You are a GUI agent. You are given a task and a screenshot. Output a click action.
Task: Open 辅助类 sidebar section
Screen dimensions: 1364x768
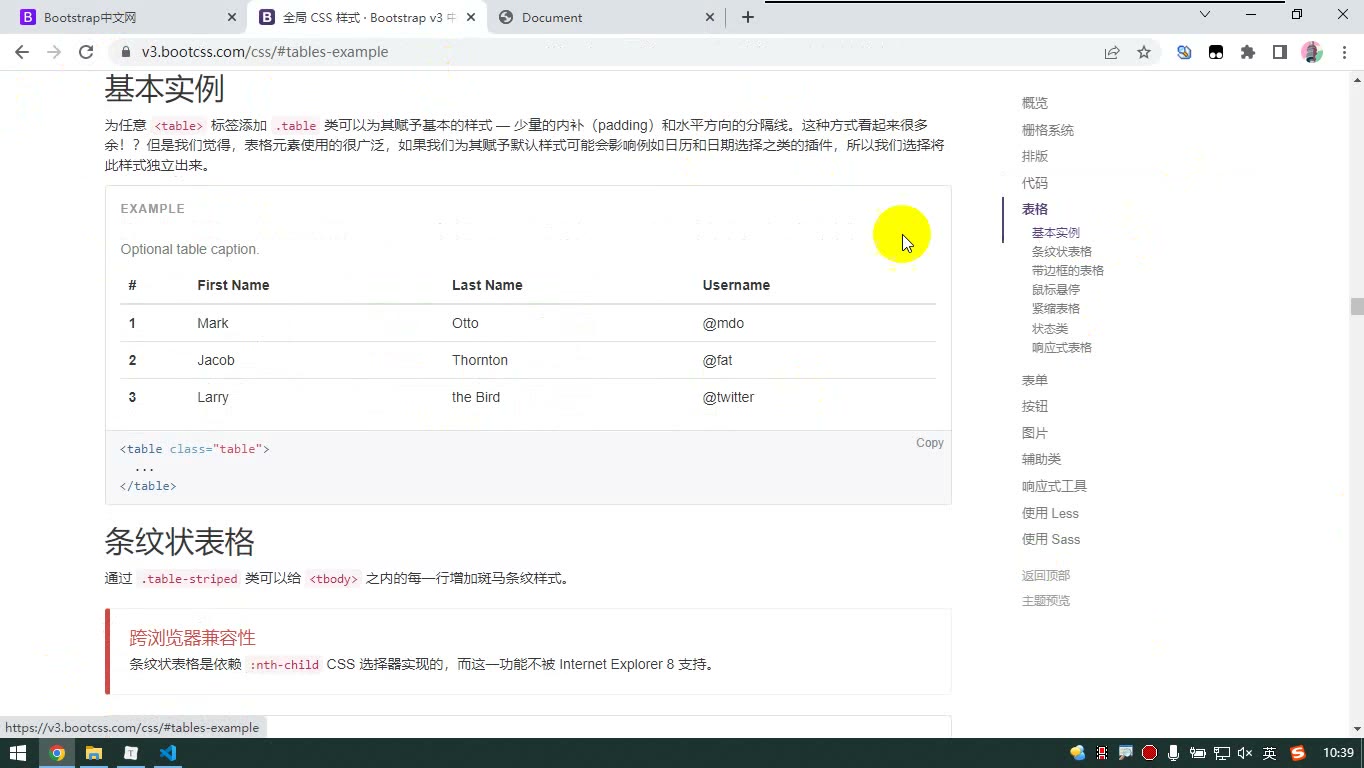click(x=1041, y=459)
